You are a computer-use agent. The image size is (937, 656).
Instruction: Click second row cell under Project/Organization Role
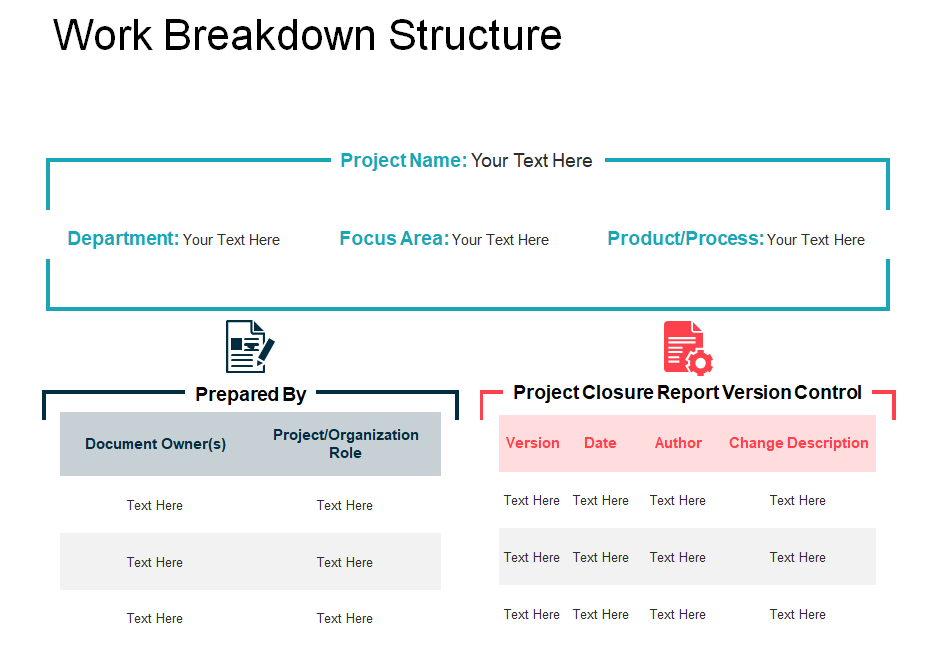pyautogui.click(x=345, y=562)
